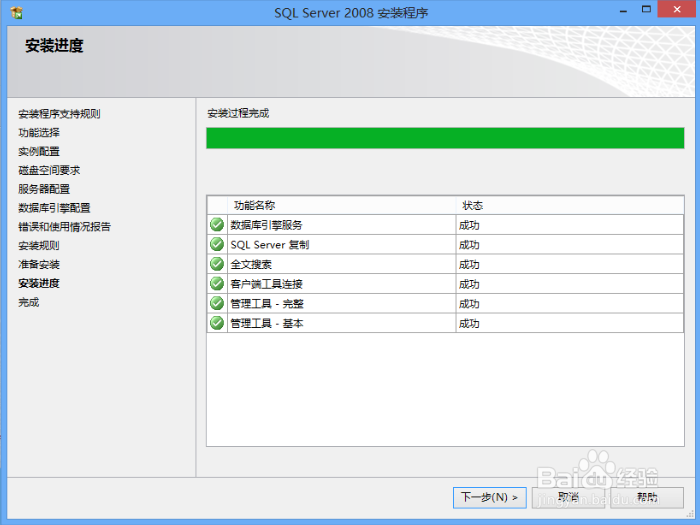This screenshot has height=525, width=700.
Task: Click the 帮助 button
Action: pyautogui.click(x=647, y=497)
